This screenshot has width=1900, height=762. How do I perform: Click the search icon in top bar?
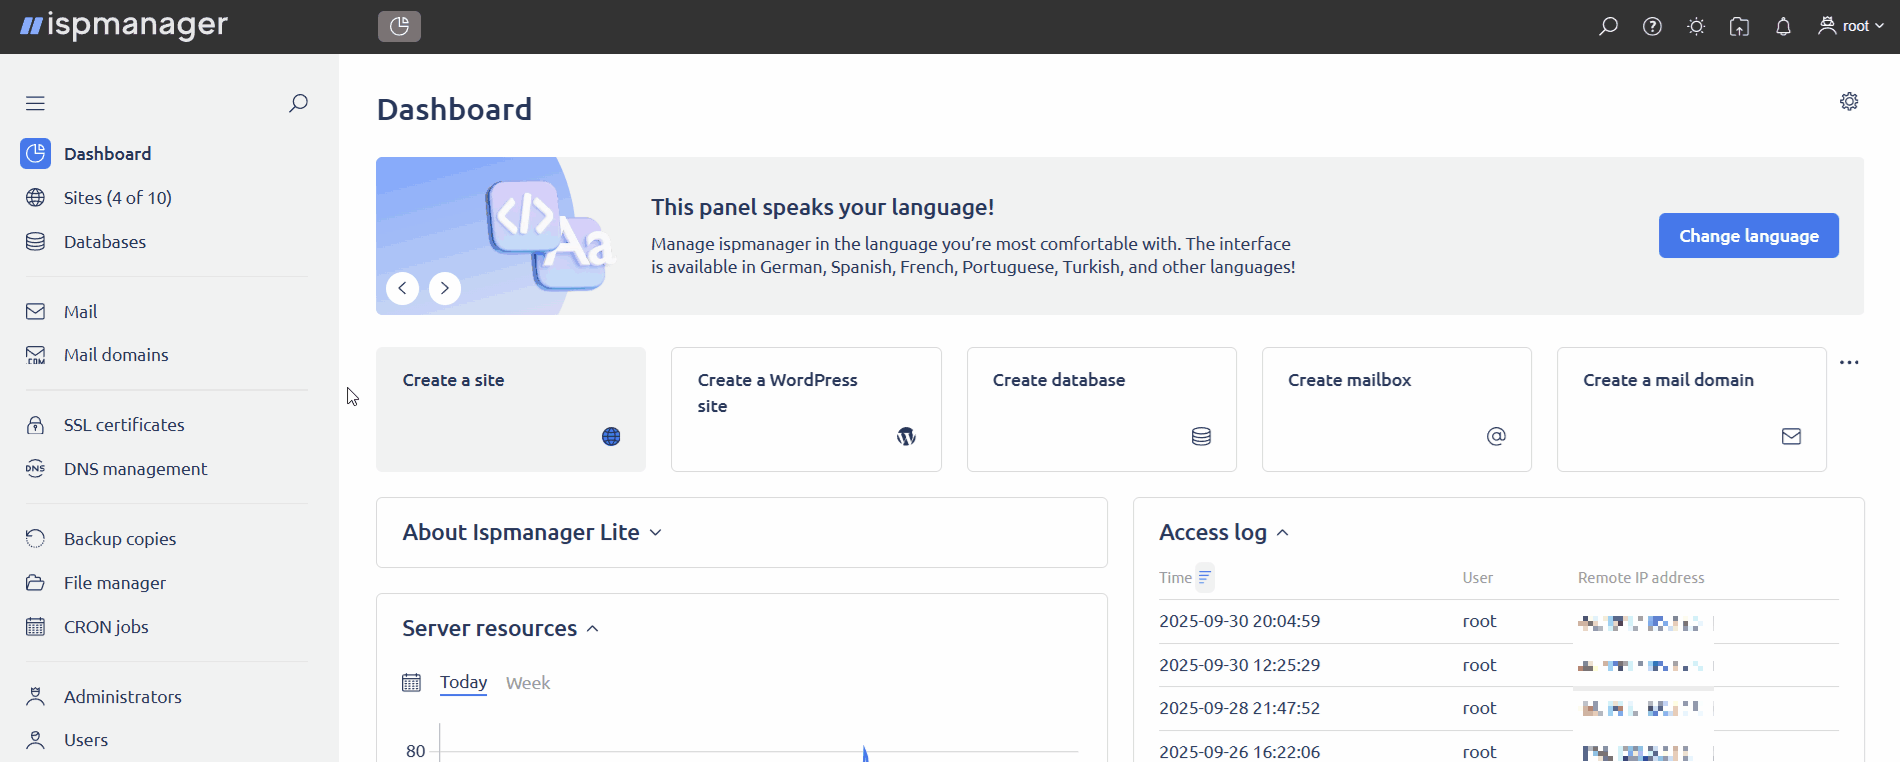click(1608, 27)
